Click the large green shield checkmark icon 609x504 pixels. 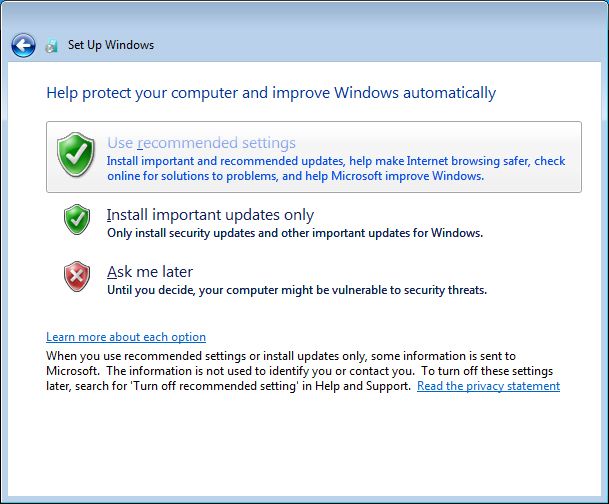coord(76,155)
